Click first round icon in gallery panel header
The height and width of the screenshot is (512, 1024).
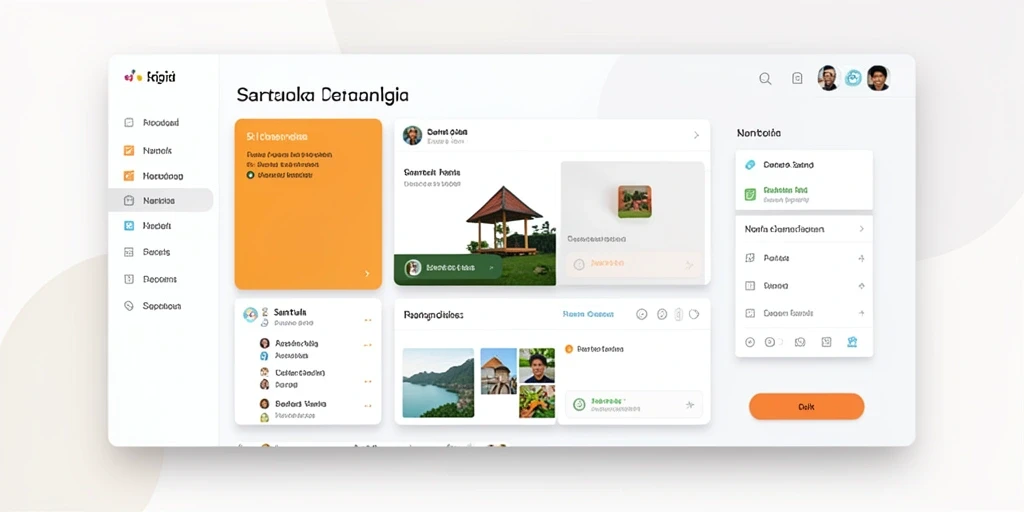tap(642, 315)
